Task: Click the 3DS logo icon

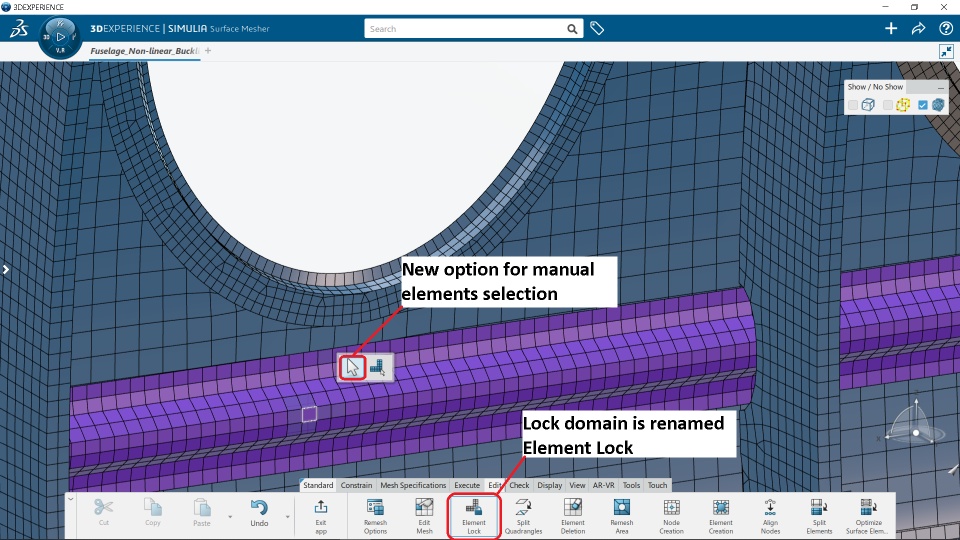Action: [18, 28]
